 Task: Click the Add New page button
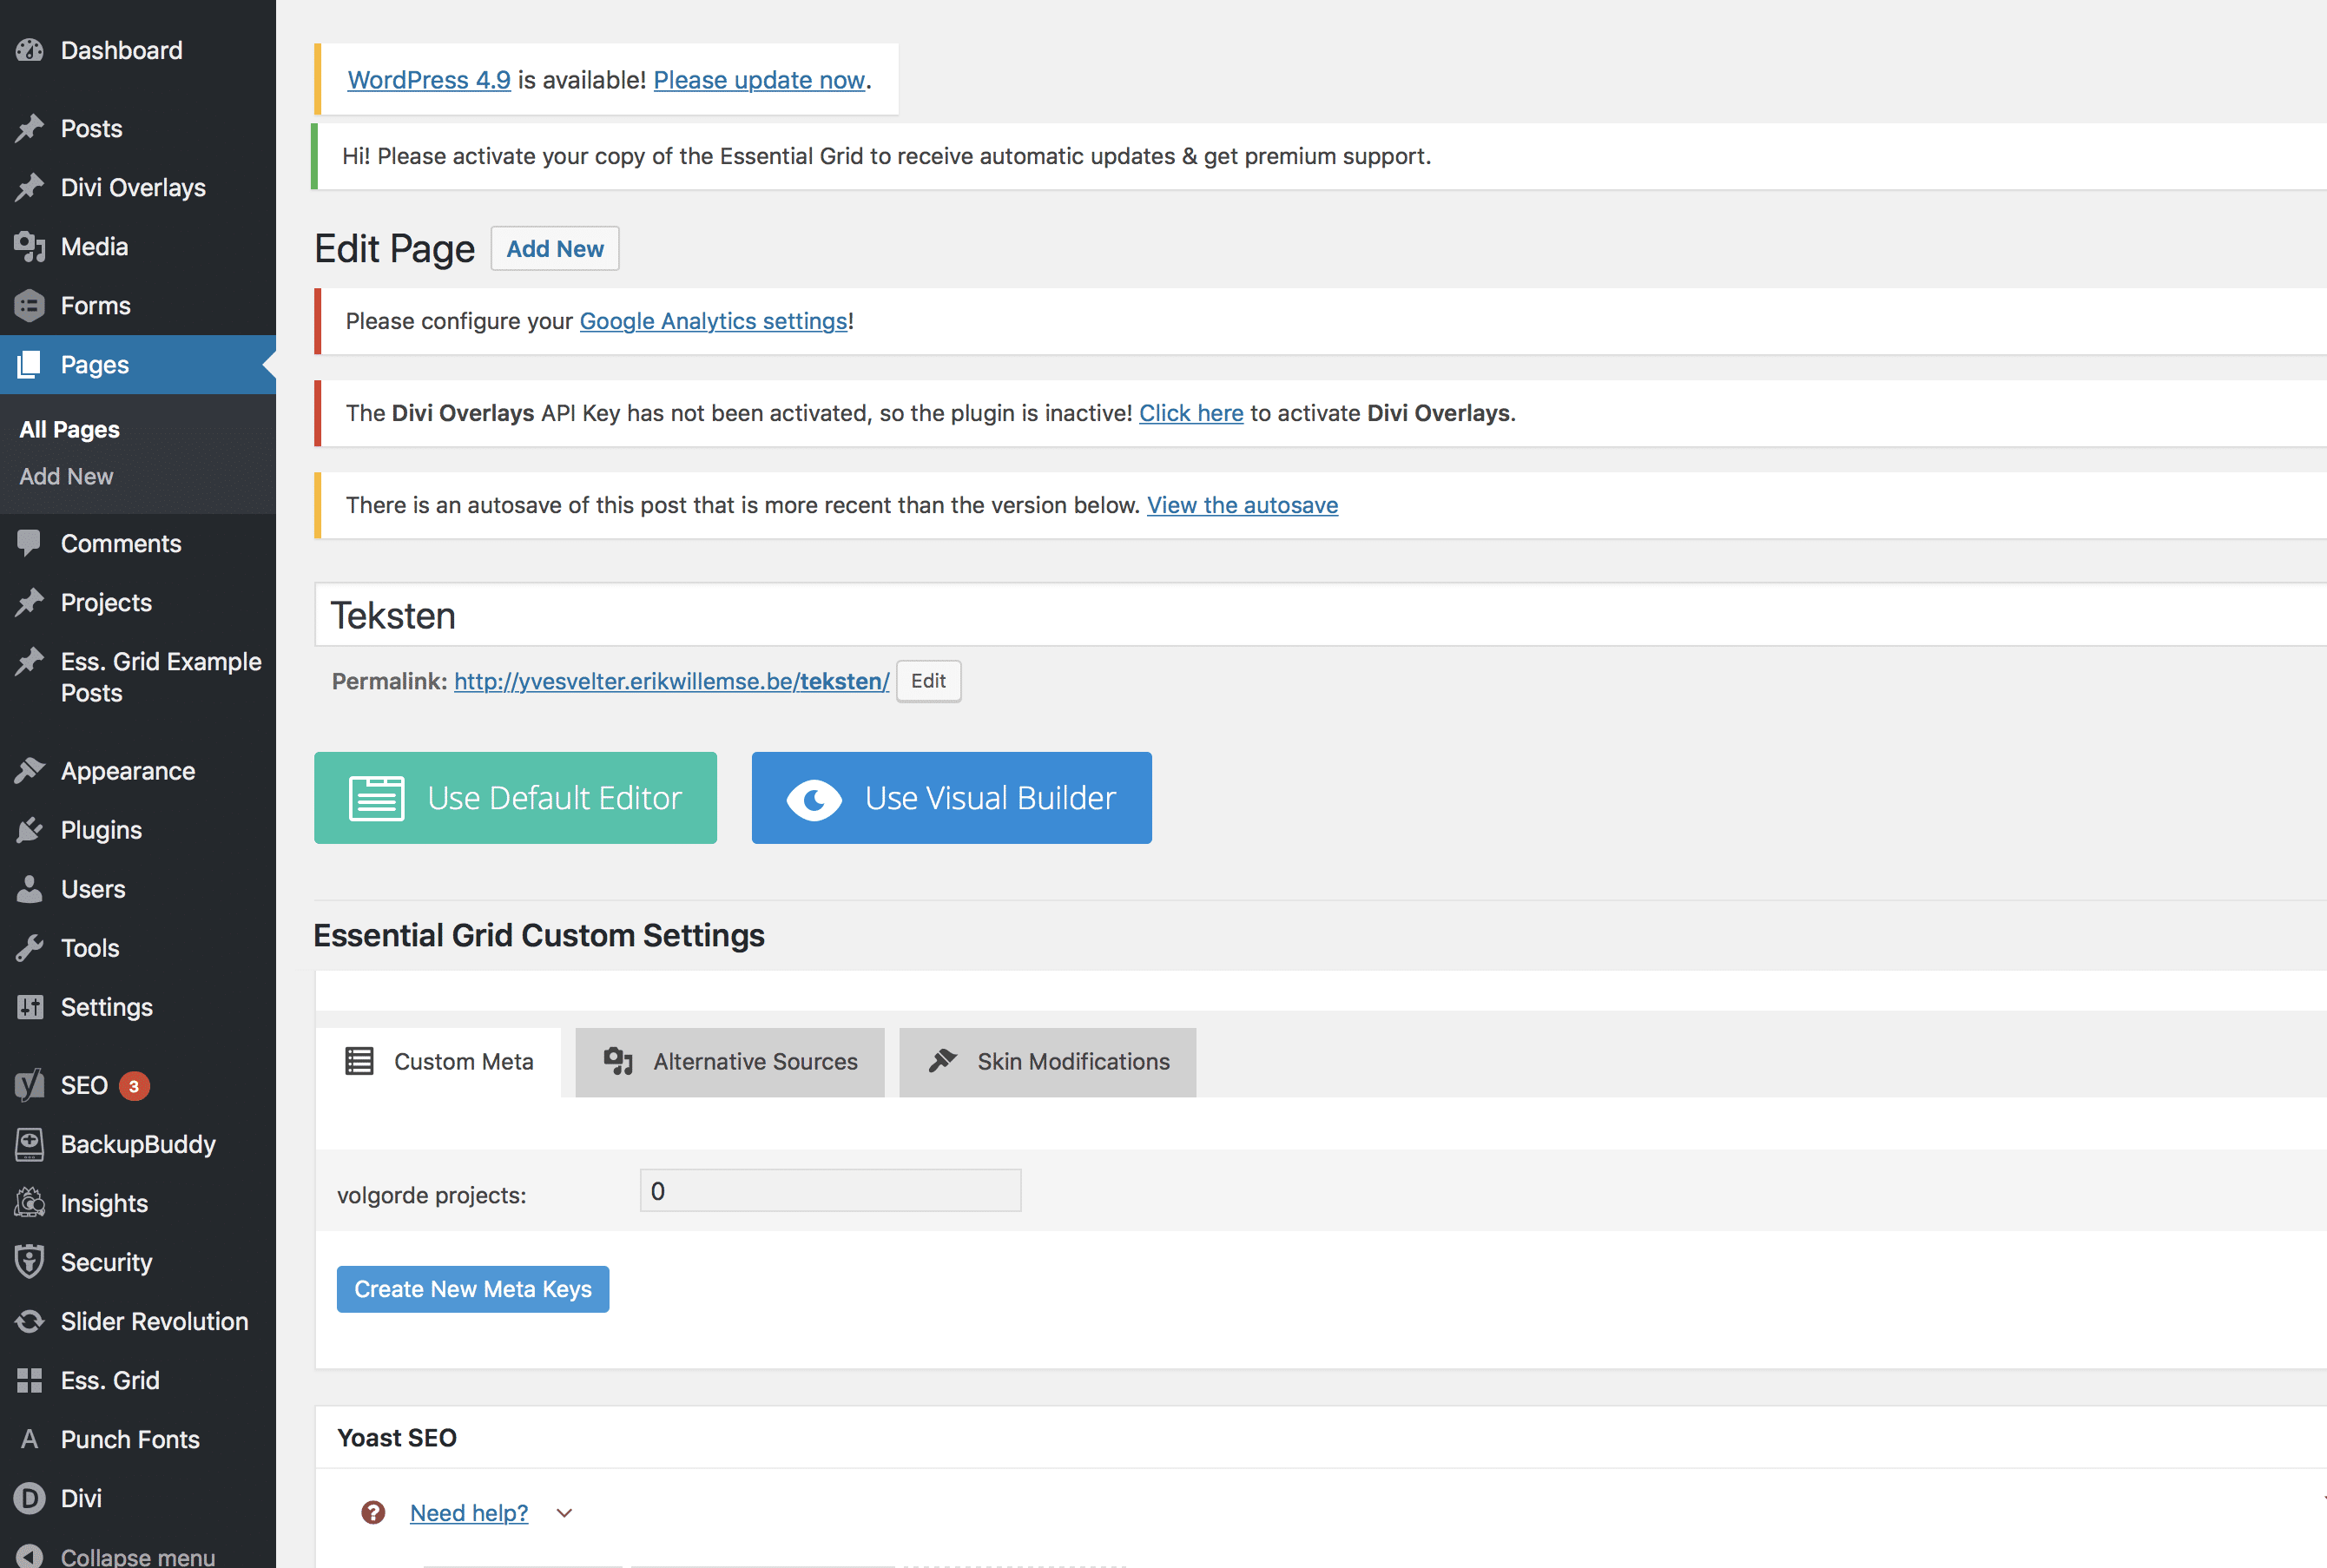click(x=555, y=248)
